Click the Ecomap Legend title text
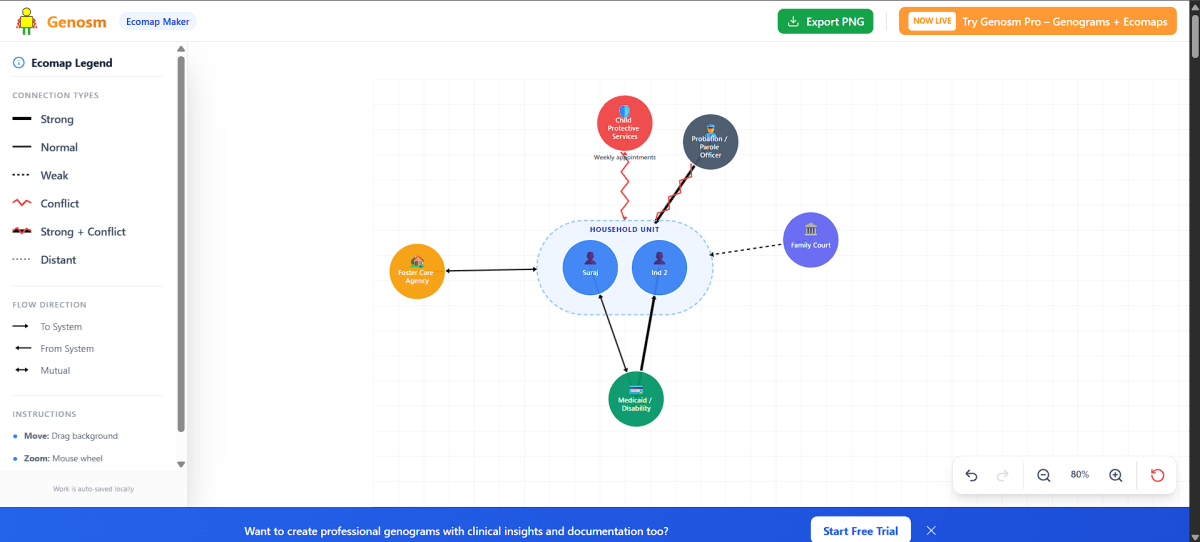 coord(72,63)
